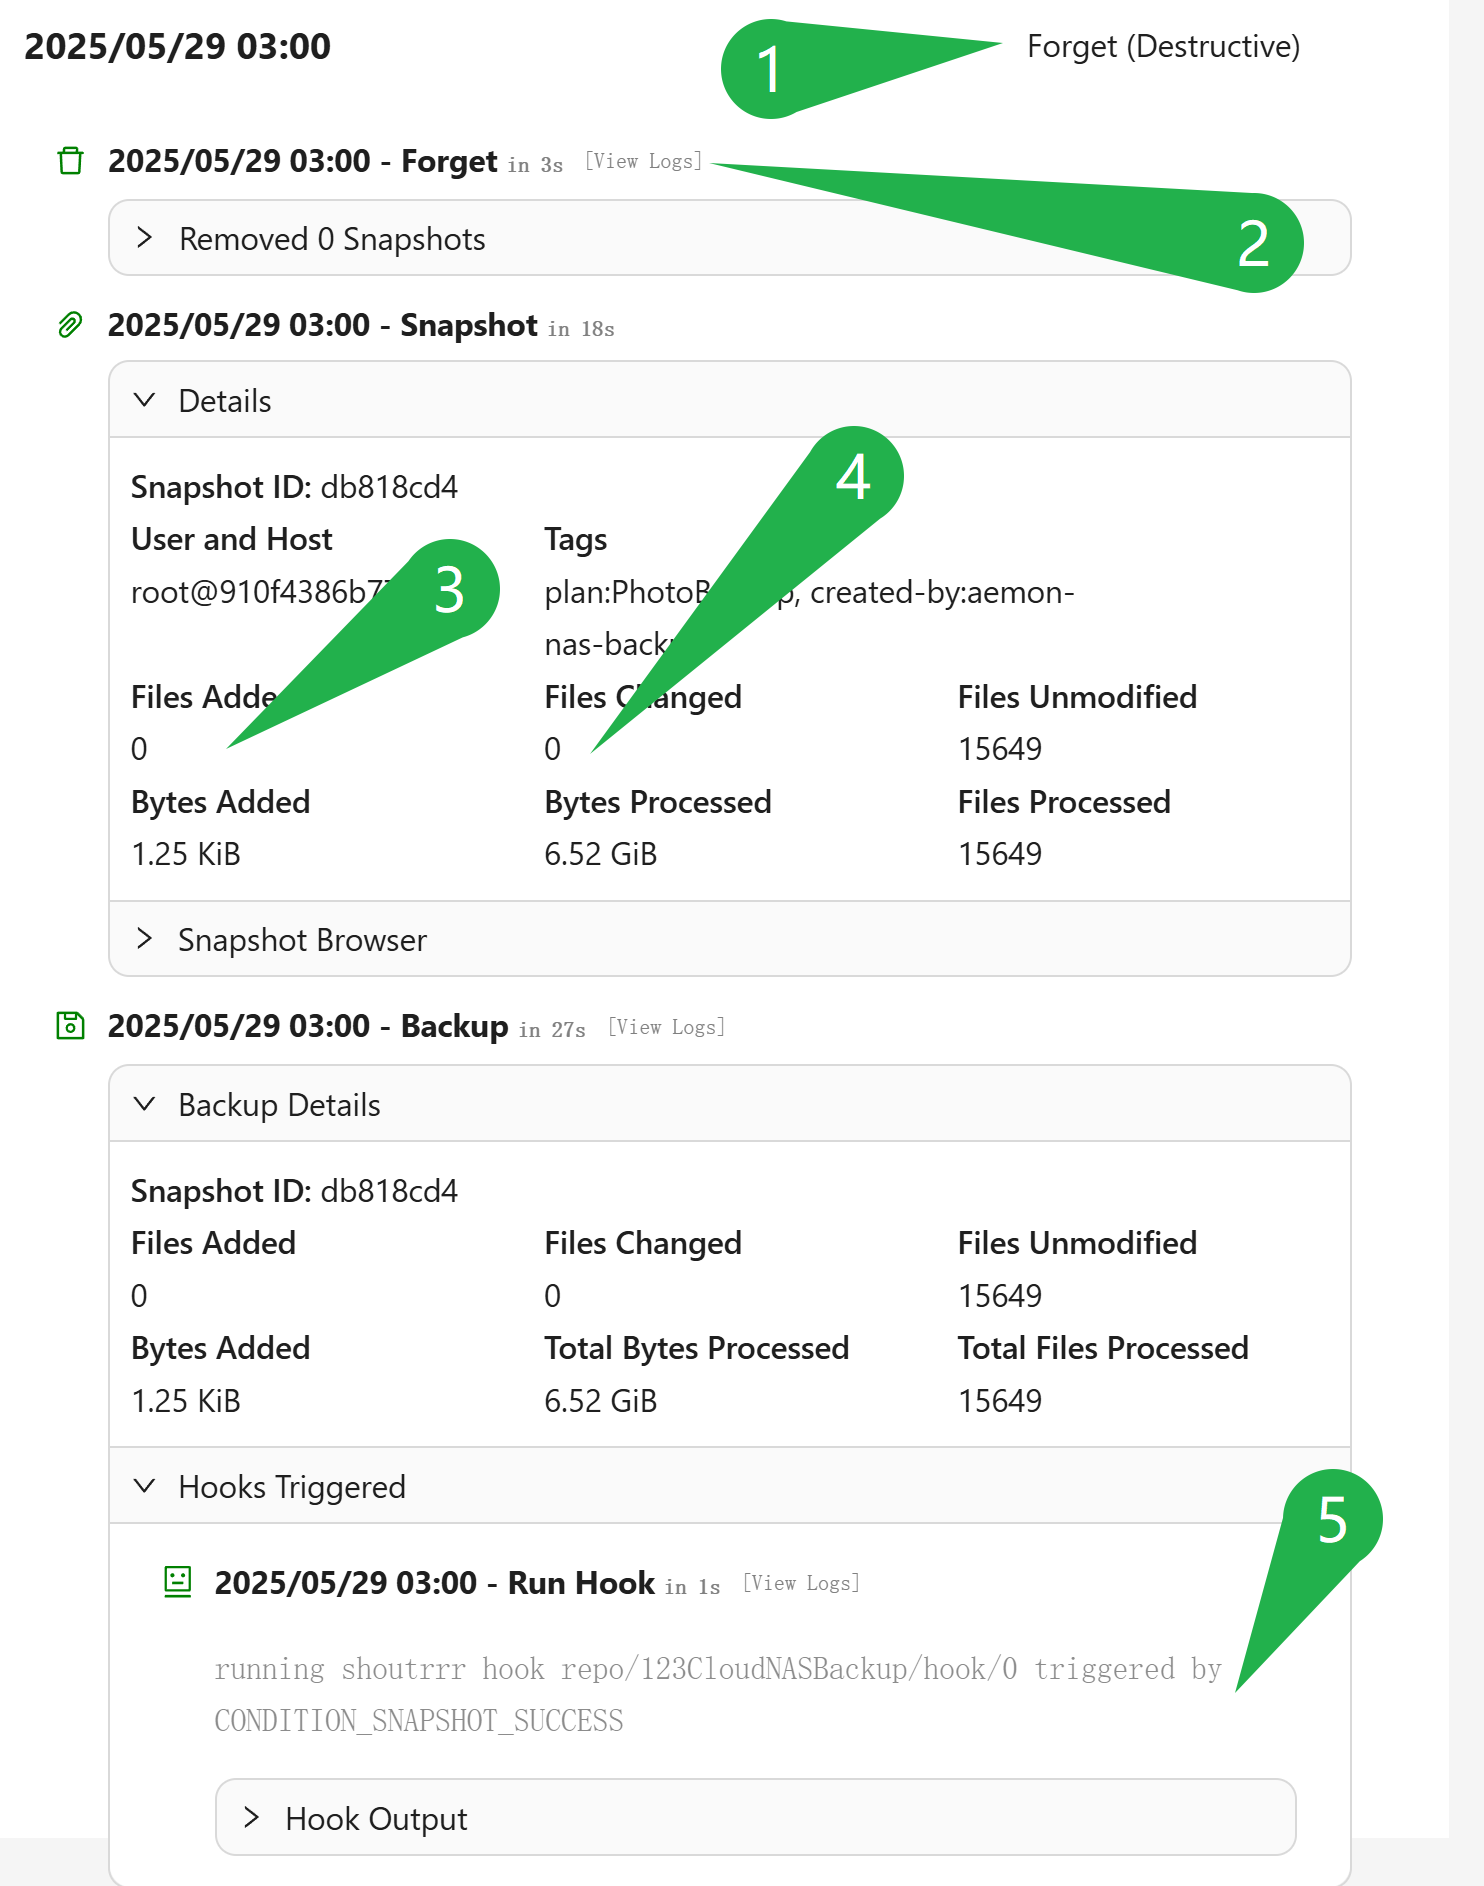The width and height of the screenshot is (1484, 1886).
Task: Click green annotation marker number 3
Action: [x=449, y=589]
